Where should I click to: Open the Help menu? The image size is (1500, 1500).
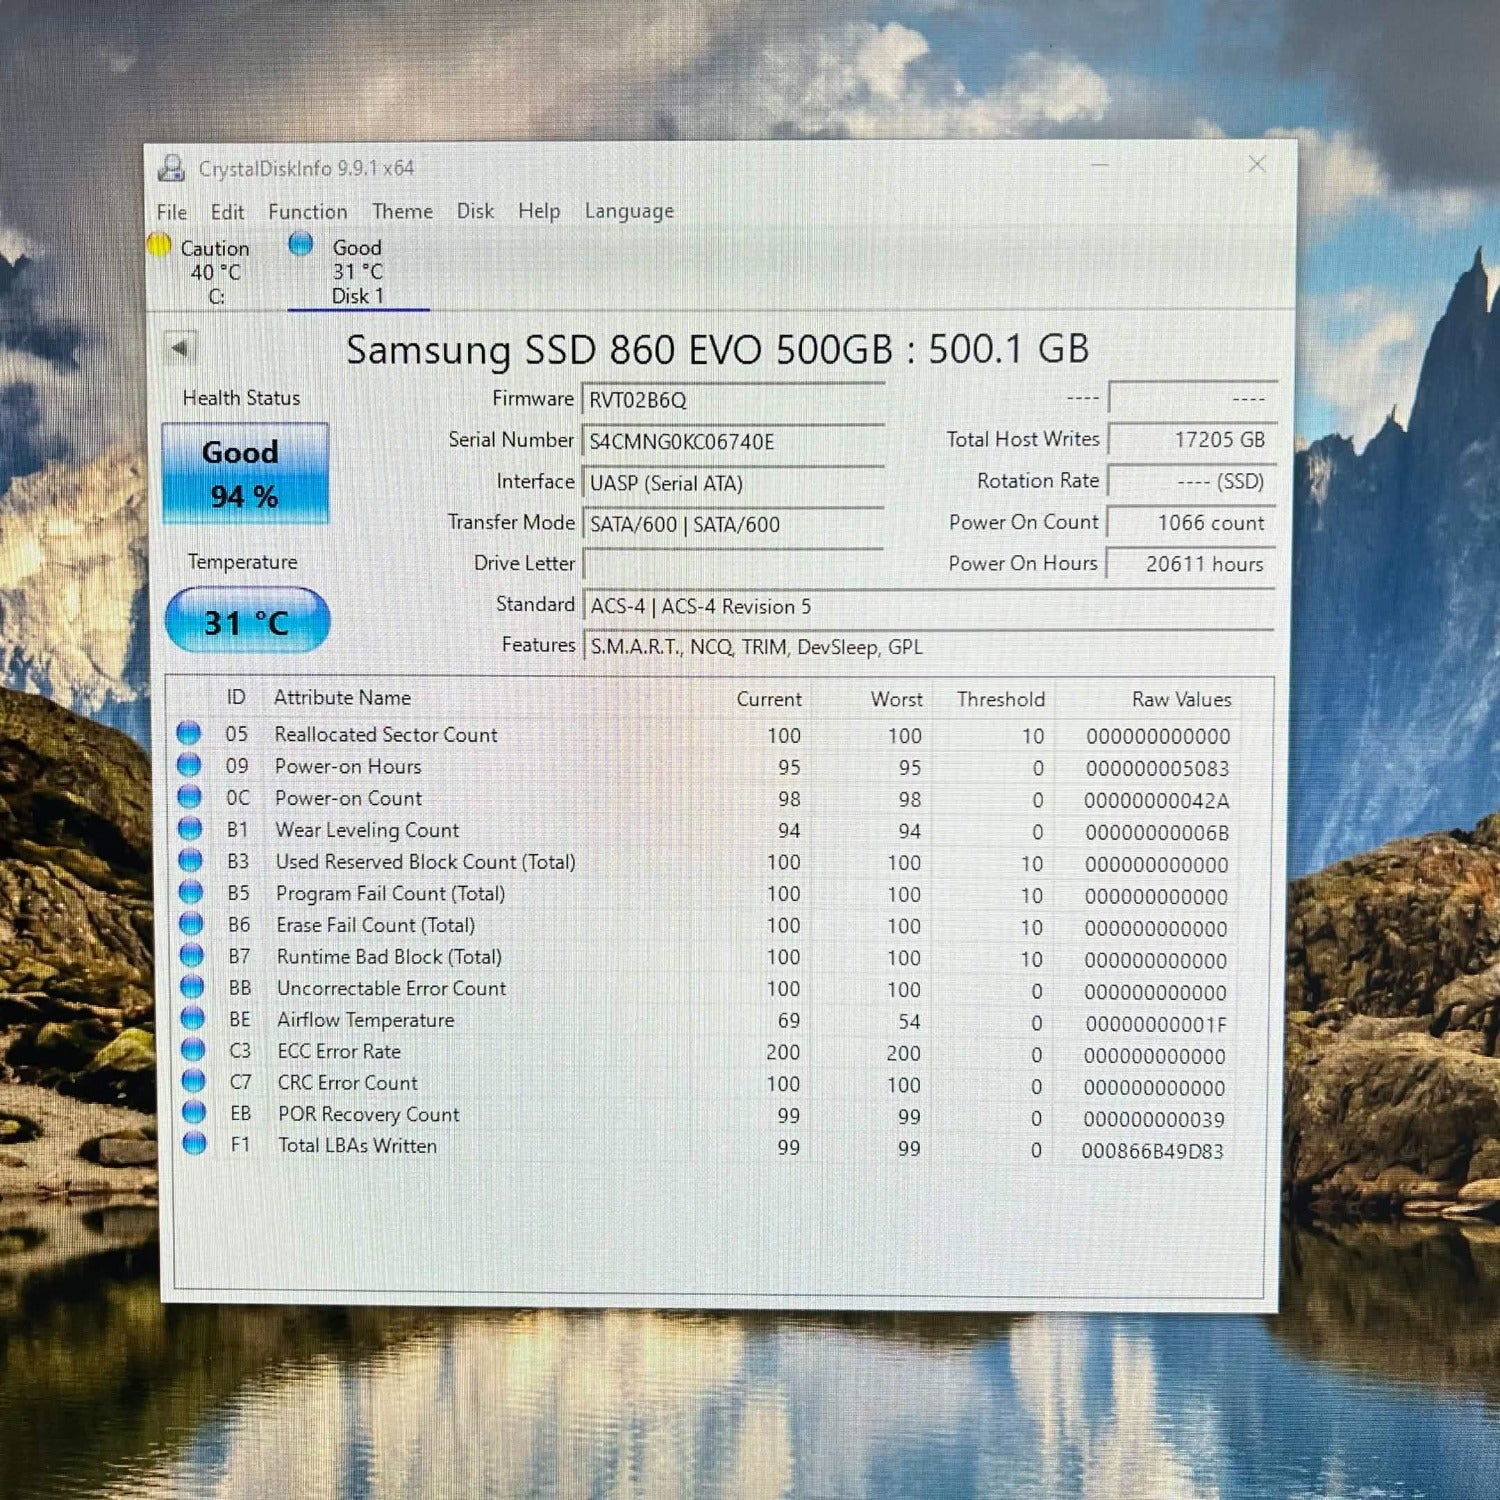click(539, 211)
